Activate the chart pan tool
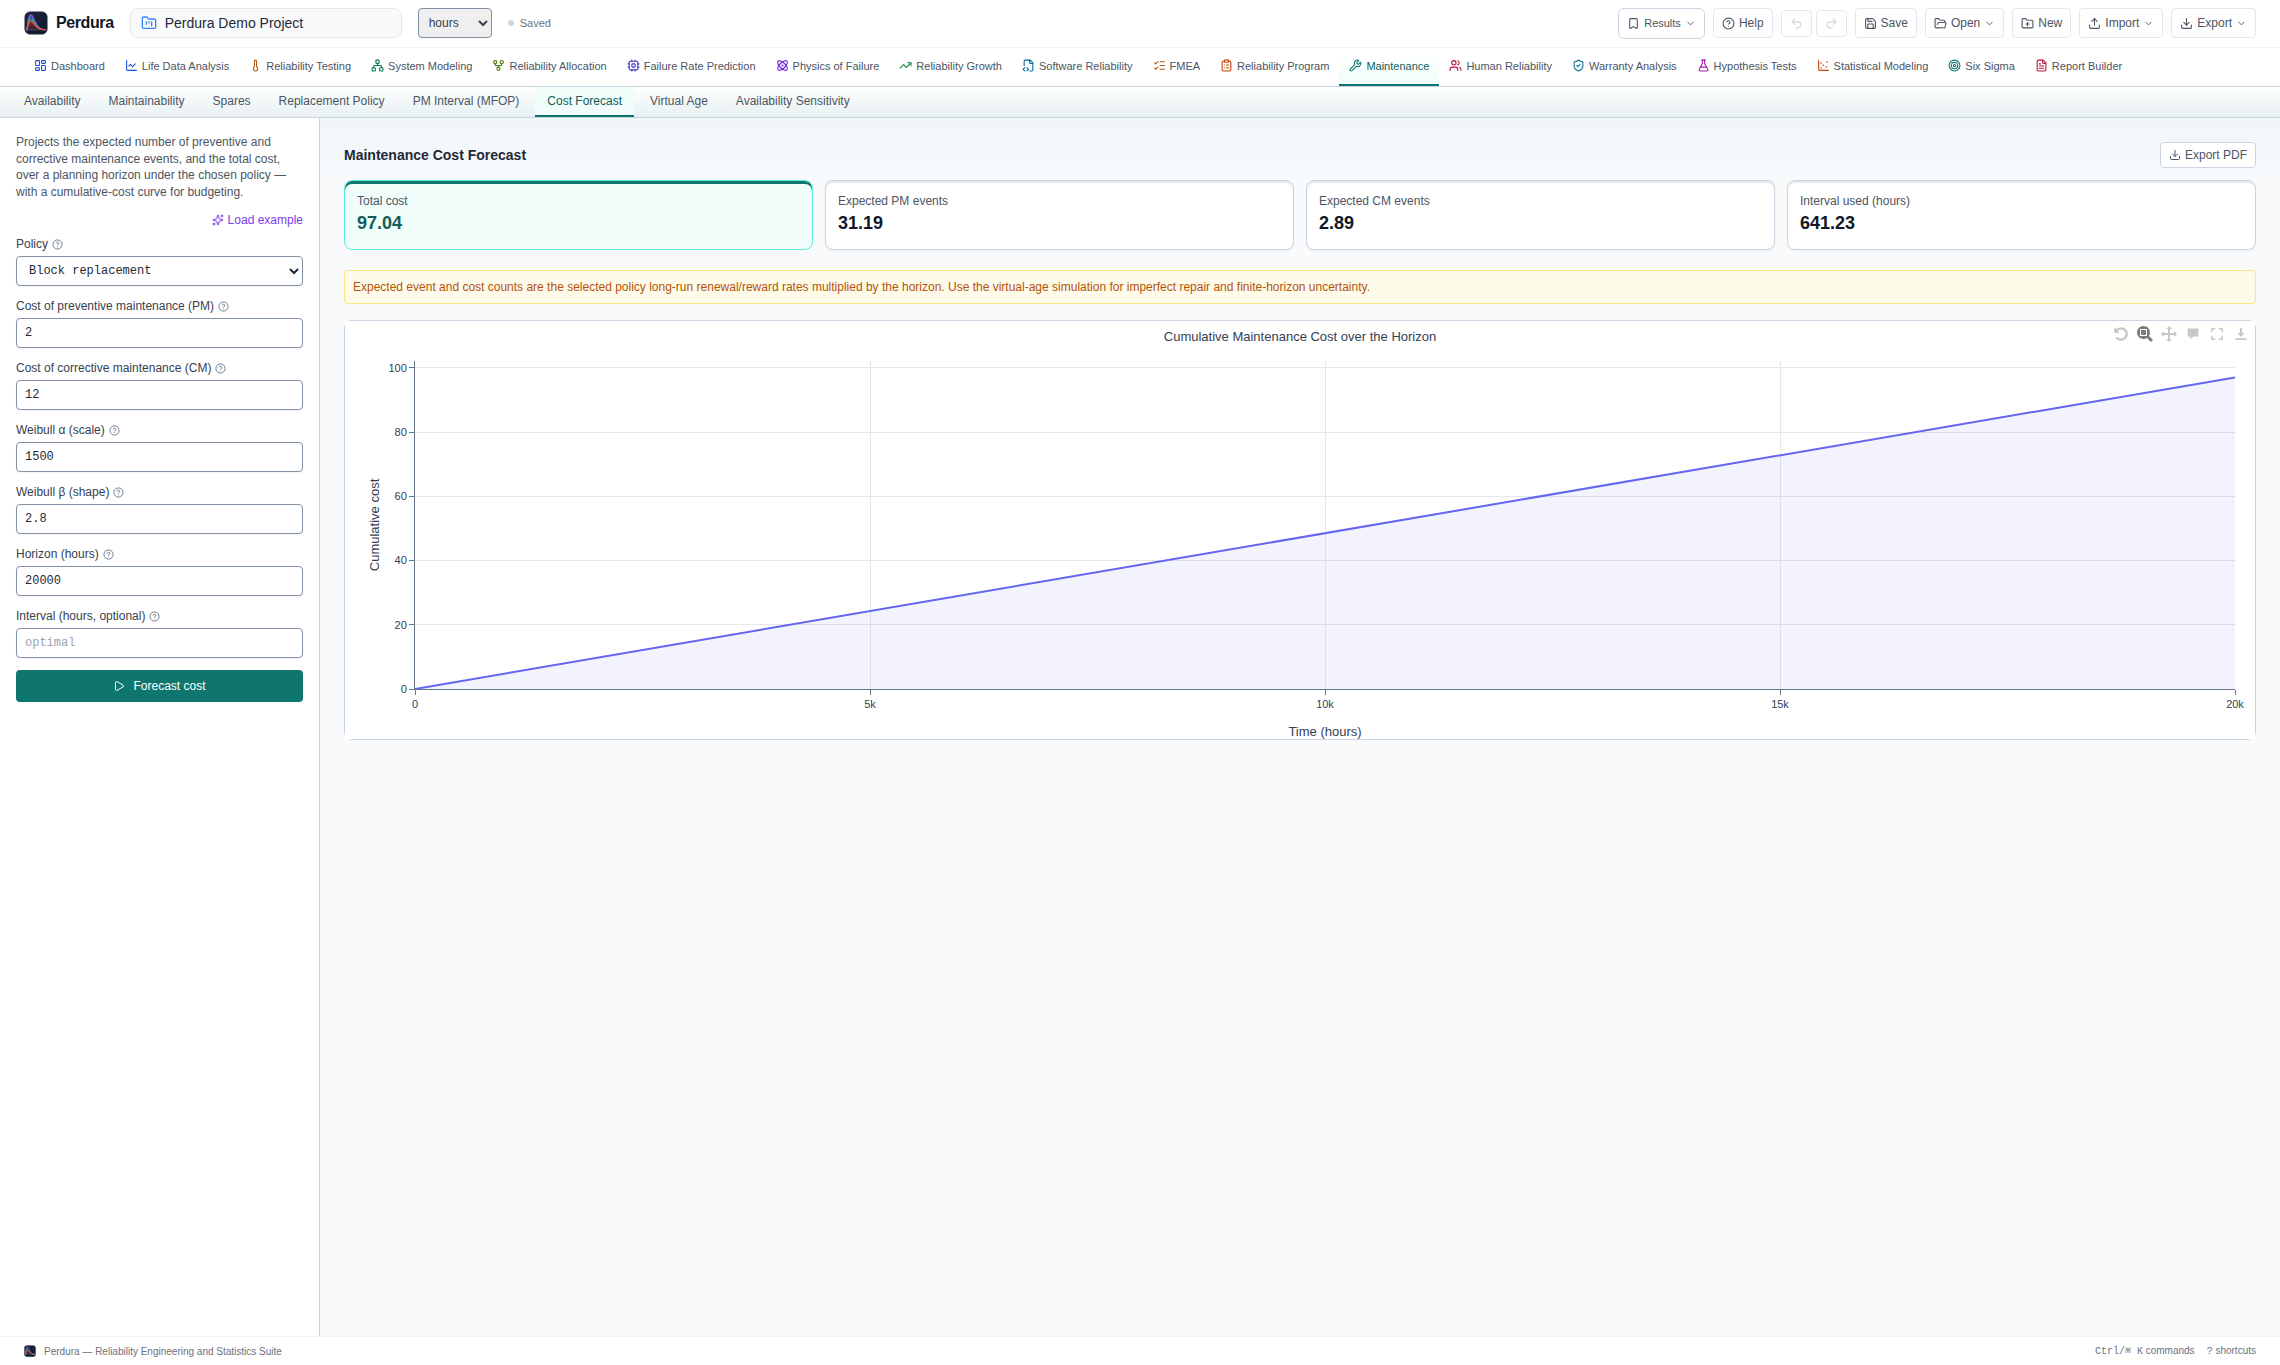 pyautogui.click(x=2168, y=334)
